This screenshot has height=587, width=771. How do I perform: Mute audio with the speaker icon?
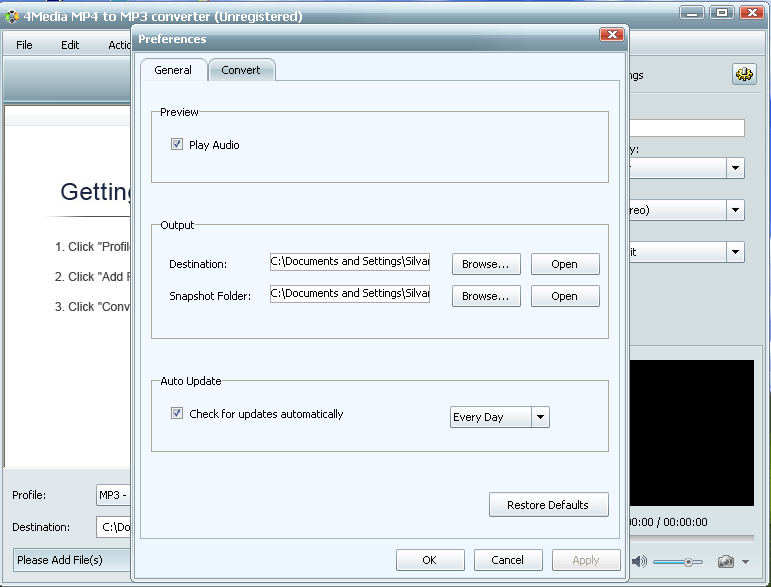[639, 561]
